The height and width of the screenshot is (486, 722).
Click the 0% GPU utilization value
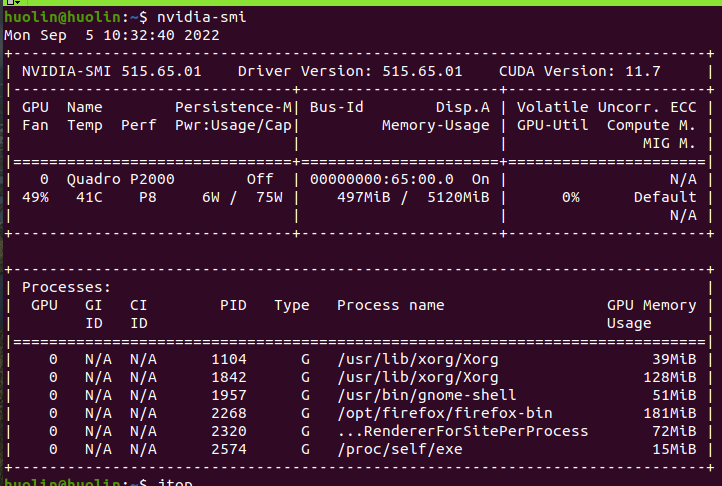point(570,197)
